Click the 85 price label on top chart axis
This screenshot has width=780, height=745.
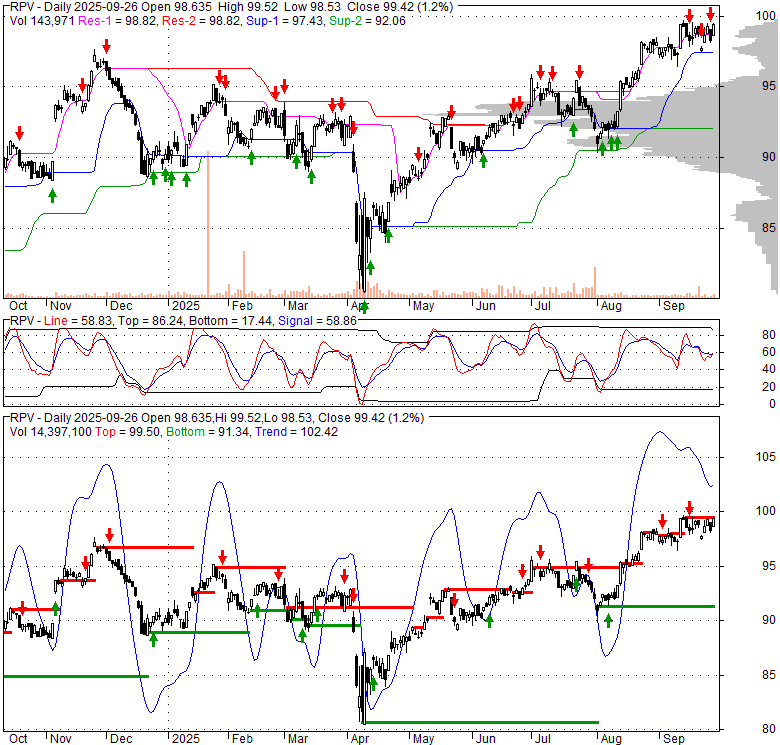tap(769, 228)
